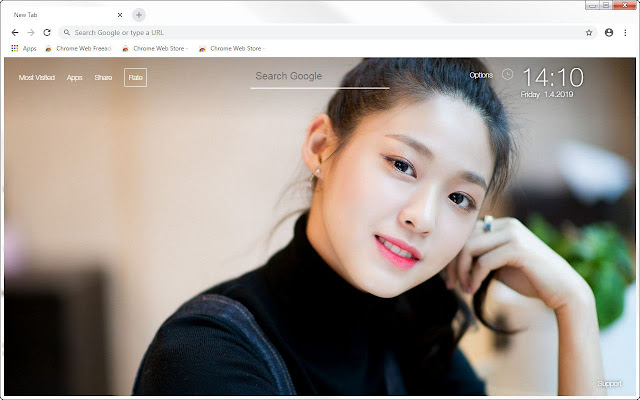The width and height of the screenshot is (640, 400).
Task: Open Apps menu on new tab page
Action: pyautogui.click(x=75, y=78)
